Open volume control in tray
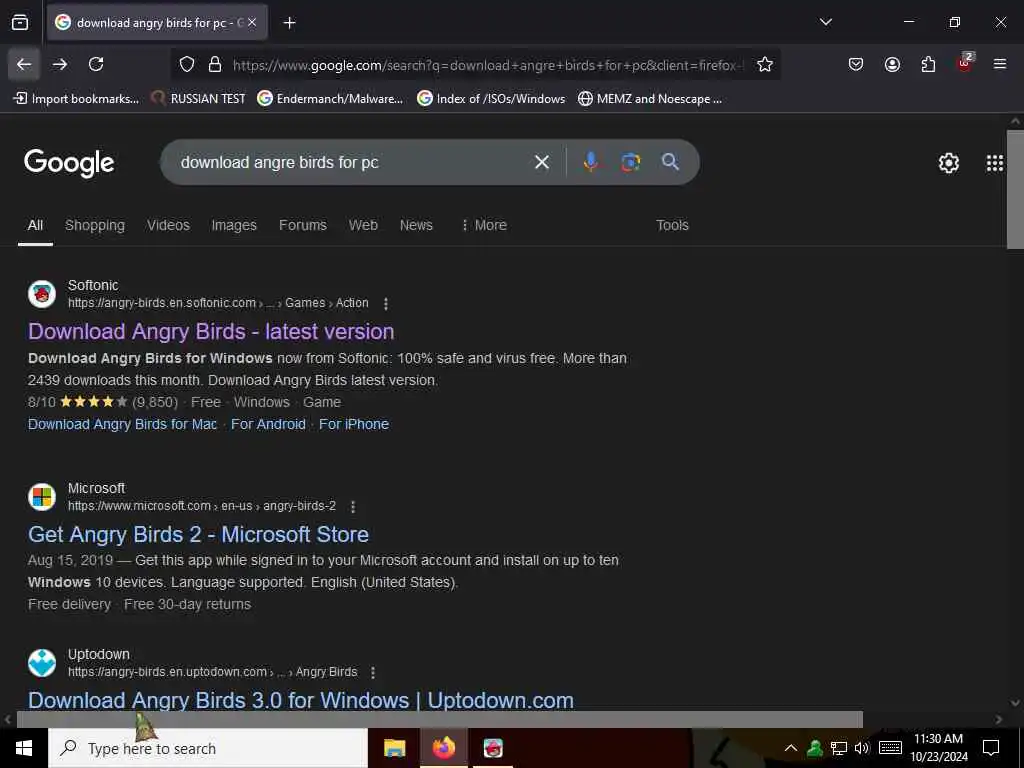Screen dimensions: 1024x768 862,748
